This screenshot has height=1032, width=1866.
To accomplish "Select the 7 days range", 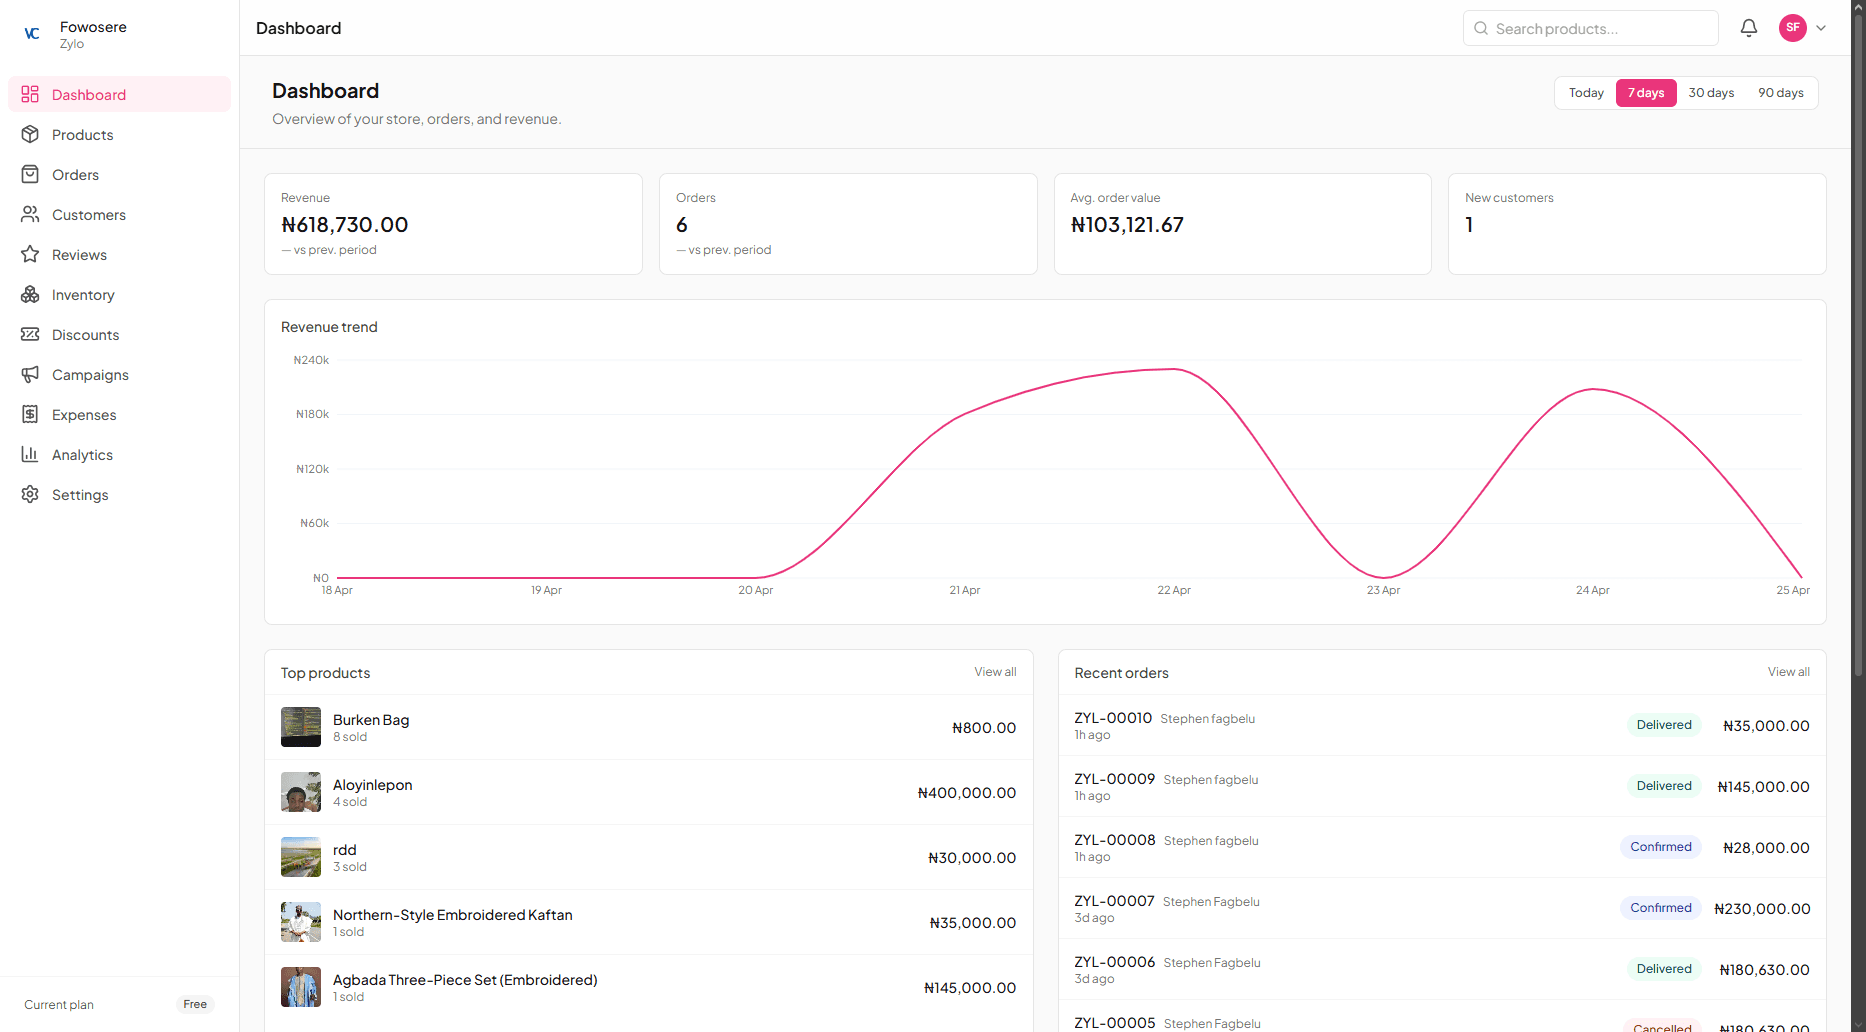I will coord(1646,93).
